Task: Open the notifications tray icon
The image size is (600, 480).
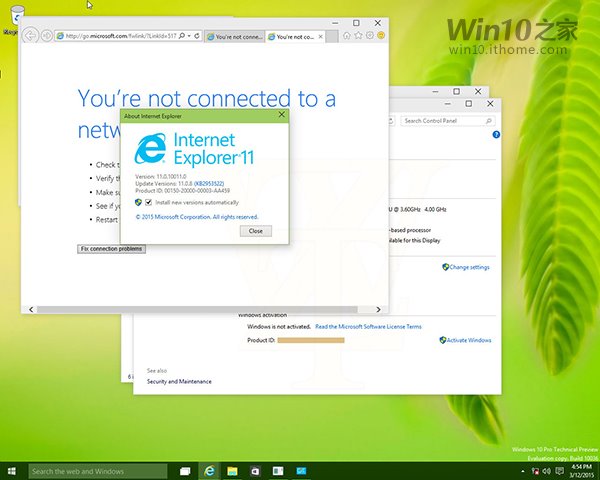Action: coord(558,471)
